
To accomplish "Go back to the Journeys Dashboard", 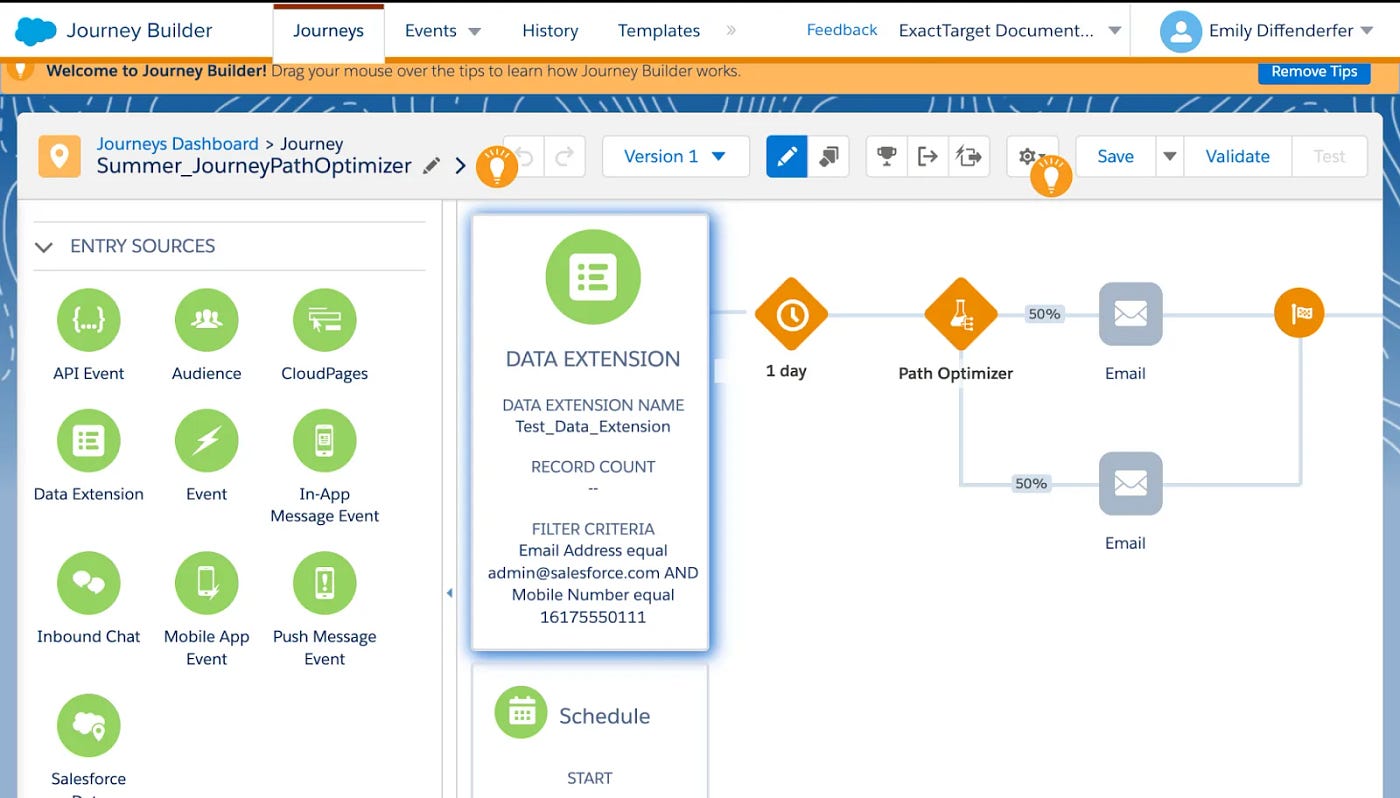I will 177,144.
